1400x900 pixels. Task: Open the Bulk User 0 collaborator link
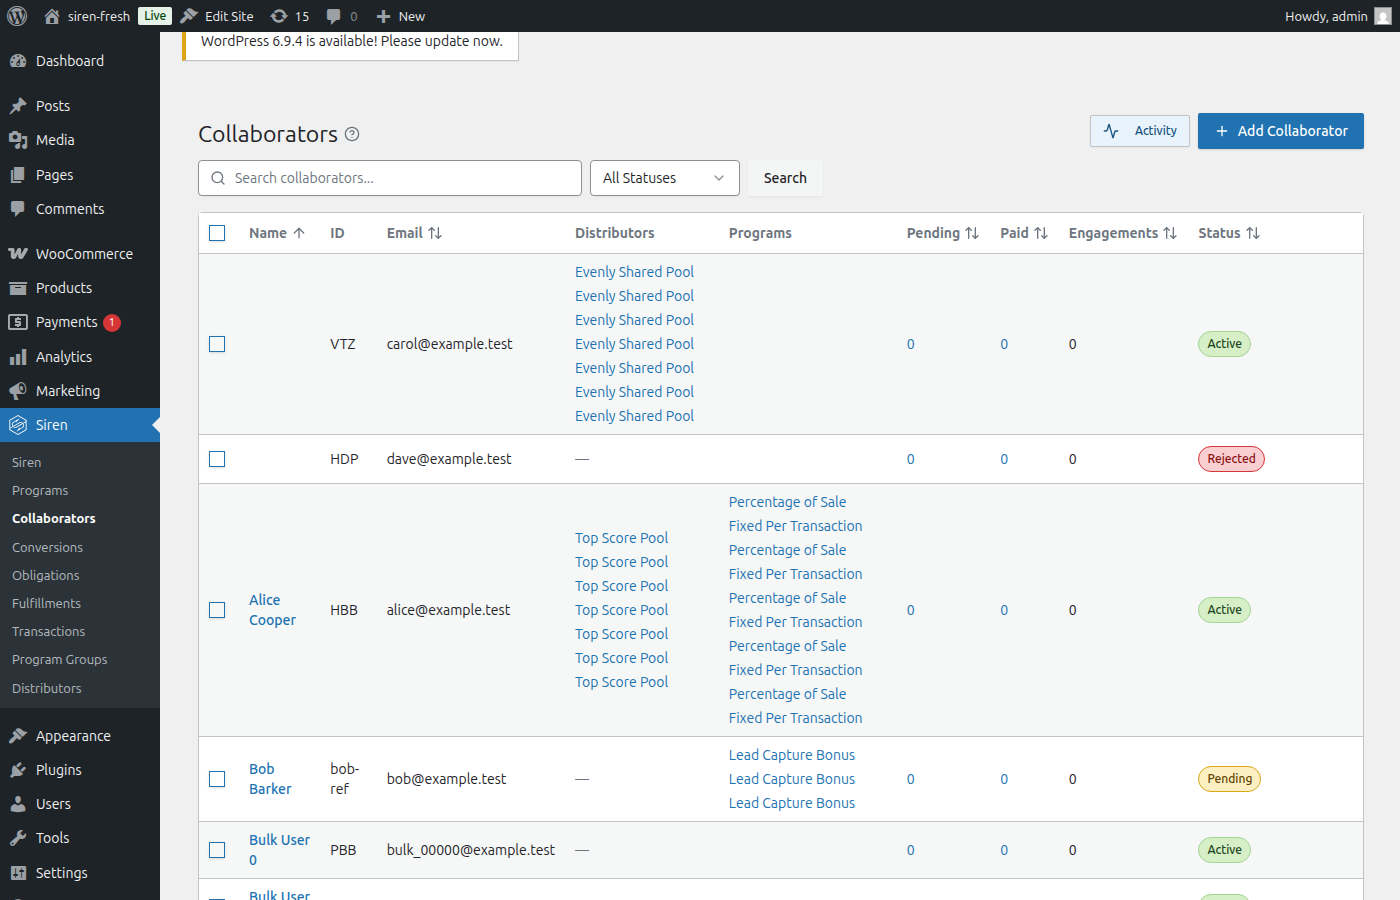(x=279, y=850)
